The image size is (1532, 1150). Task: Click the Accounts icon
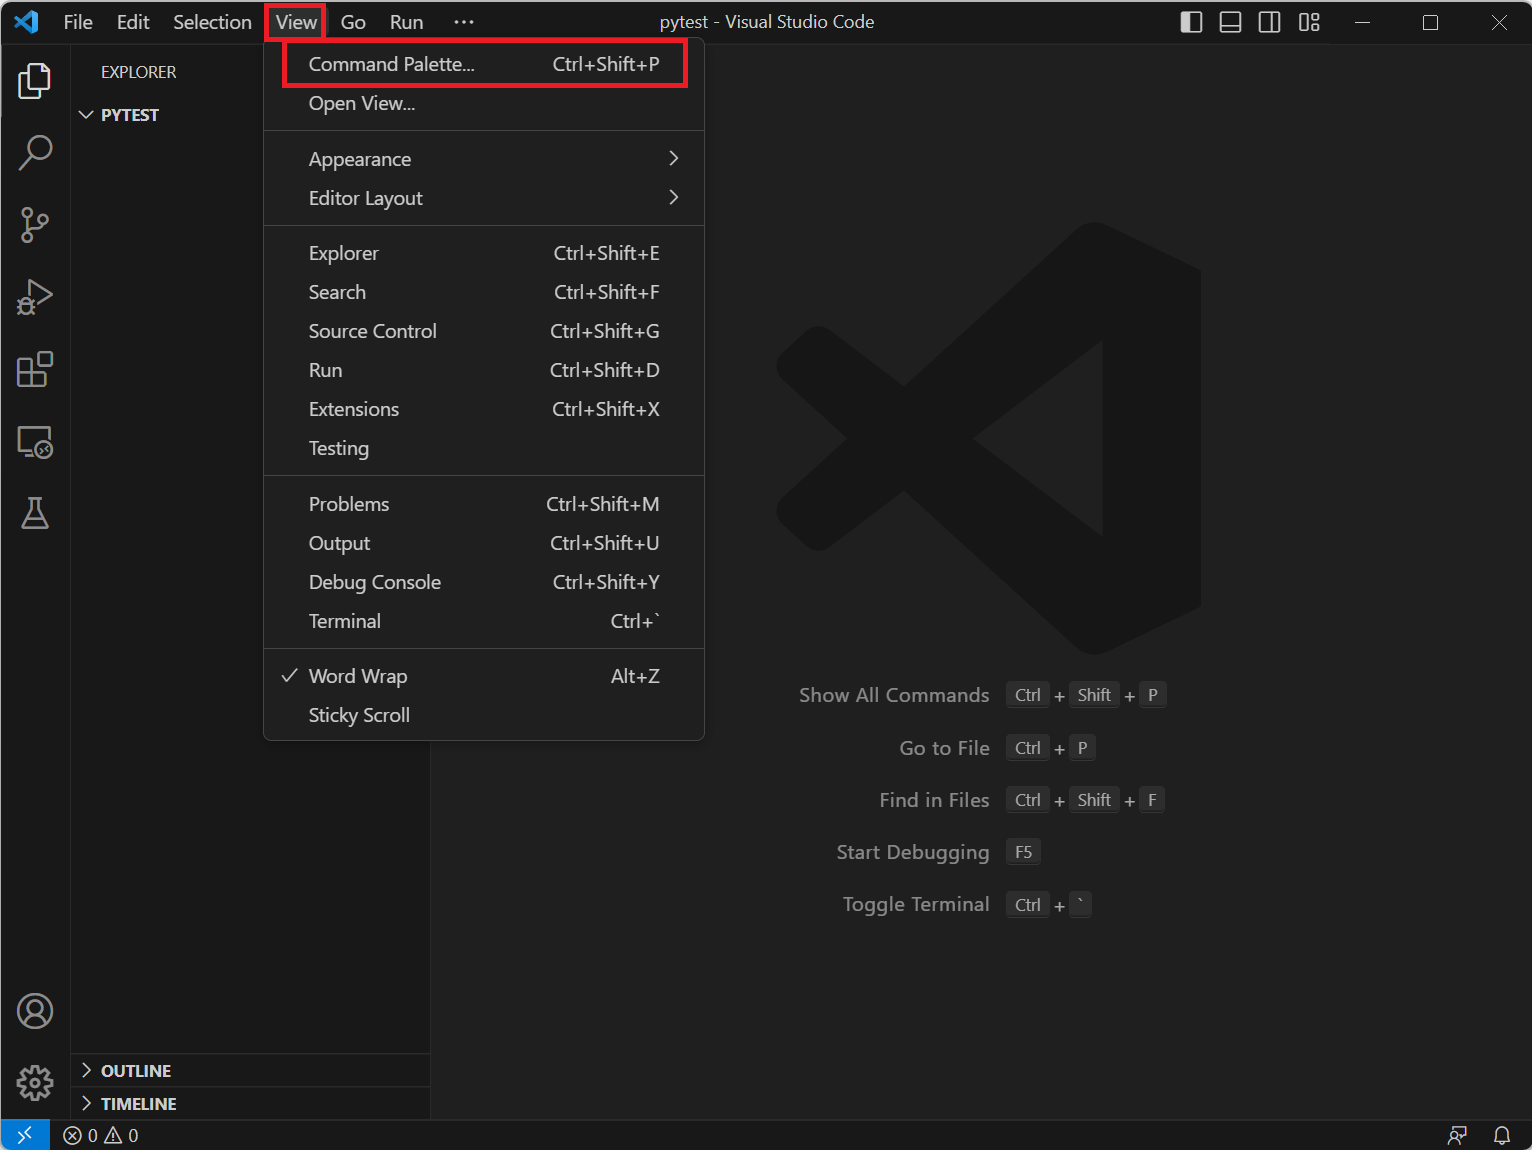click(35, 1011)
